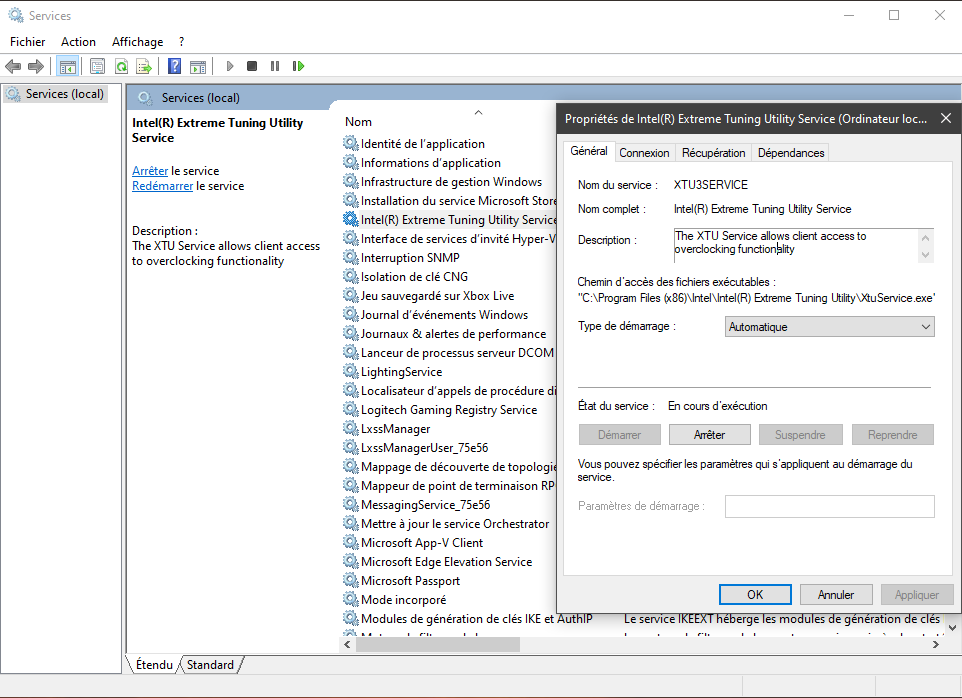Click the Arrêter button in the dialog
Viewport: 962px width, 698px height.
[x=710, y=435]
